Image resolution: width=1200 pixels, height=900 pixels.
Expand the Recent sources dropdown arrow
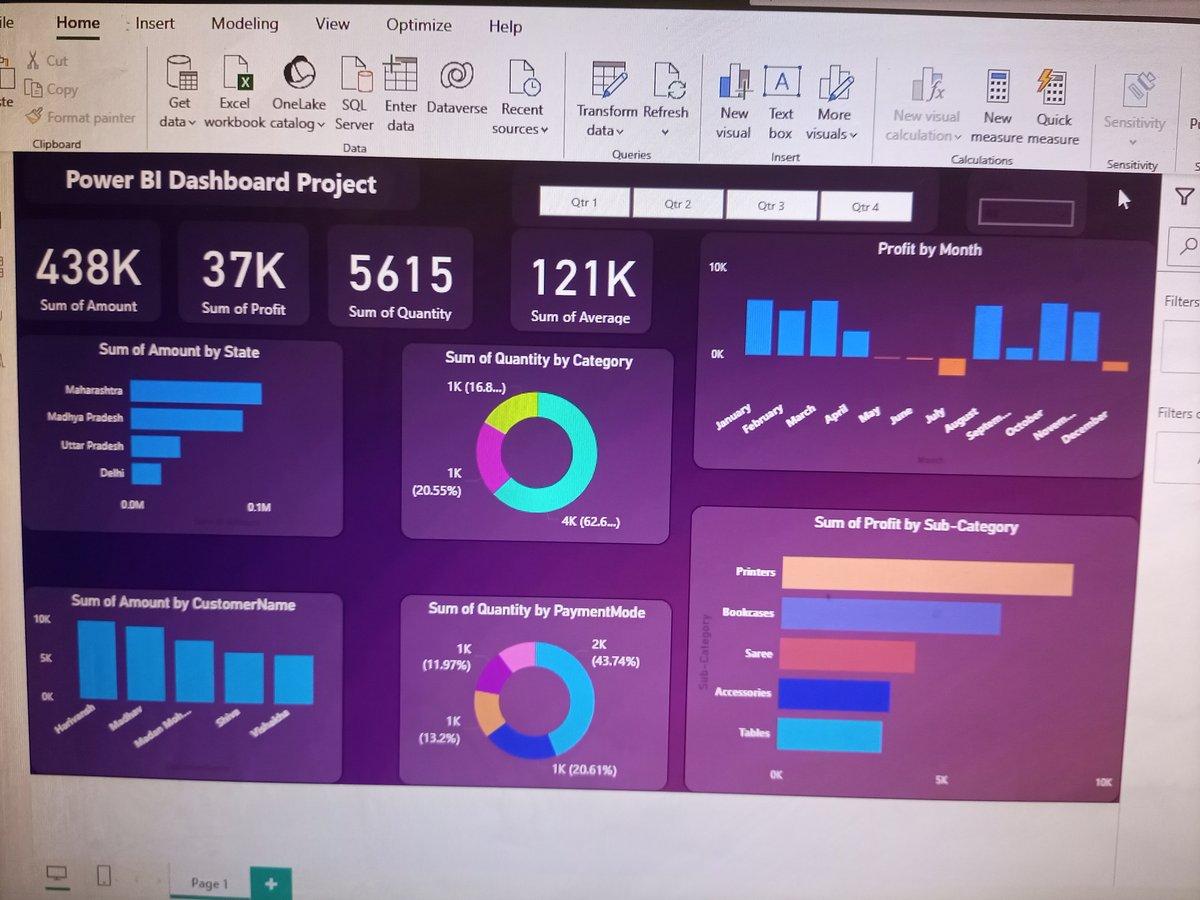coord(544,130)
